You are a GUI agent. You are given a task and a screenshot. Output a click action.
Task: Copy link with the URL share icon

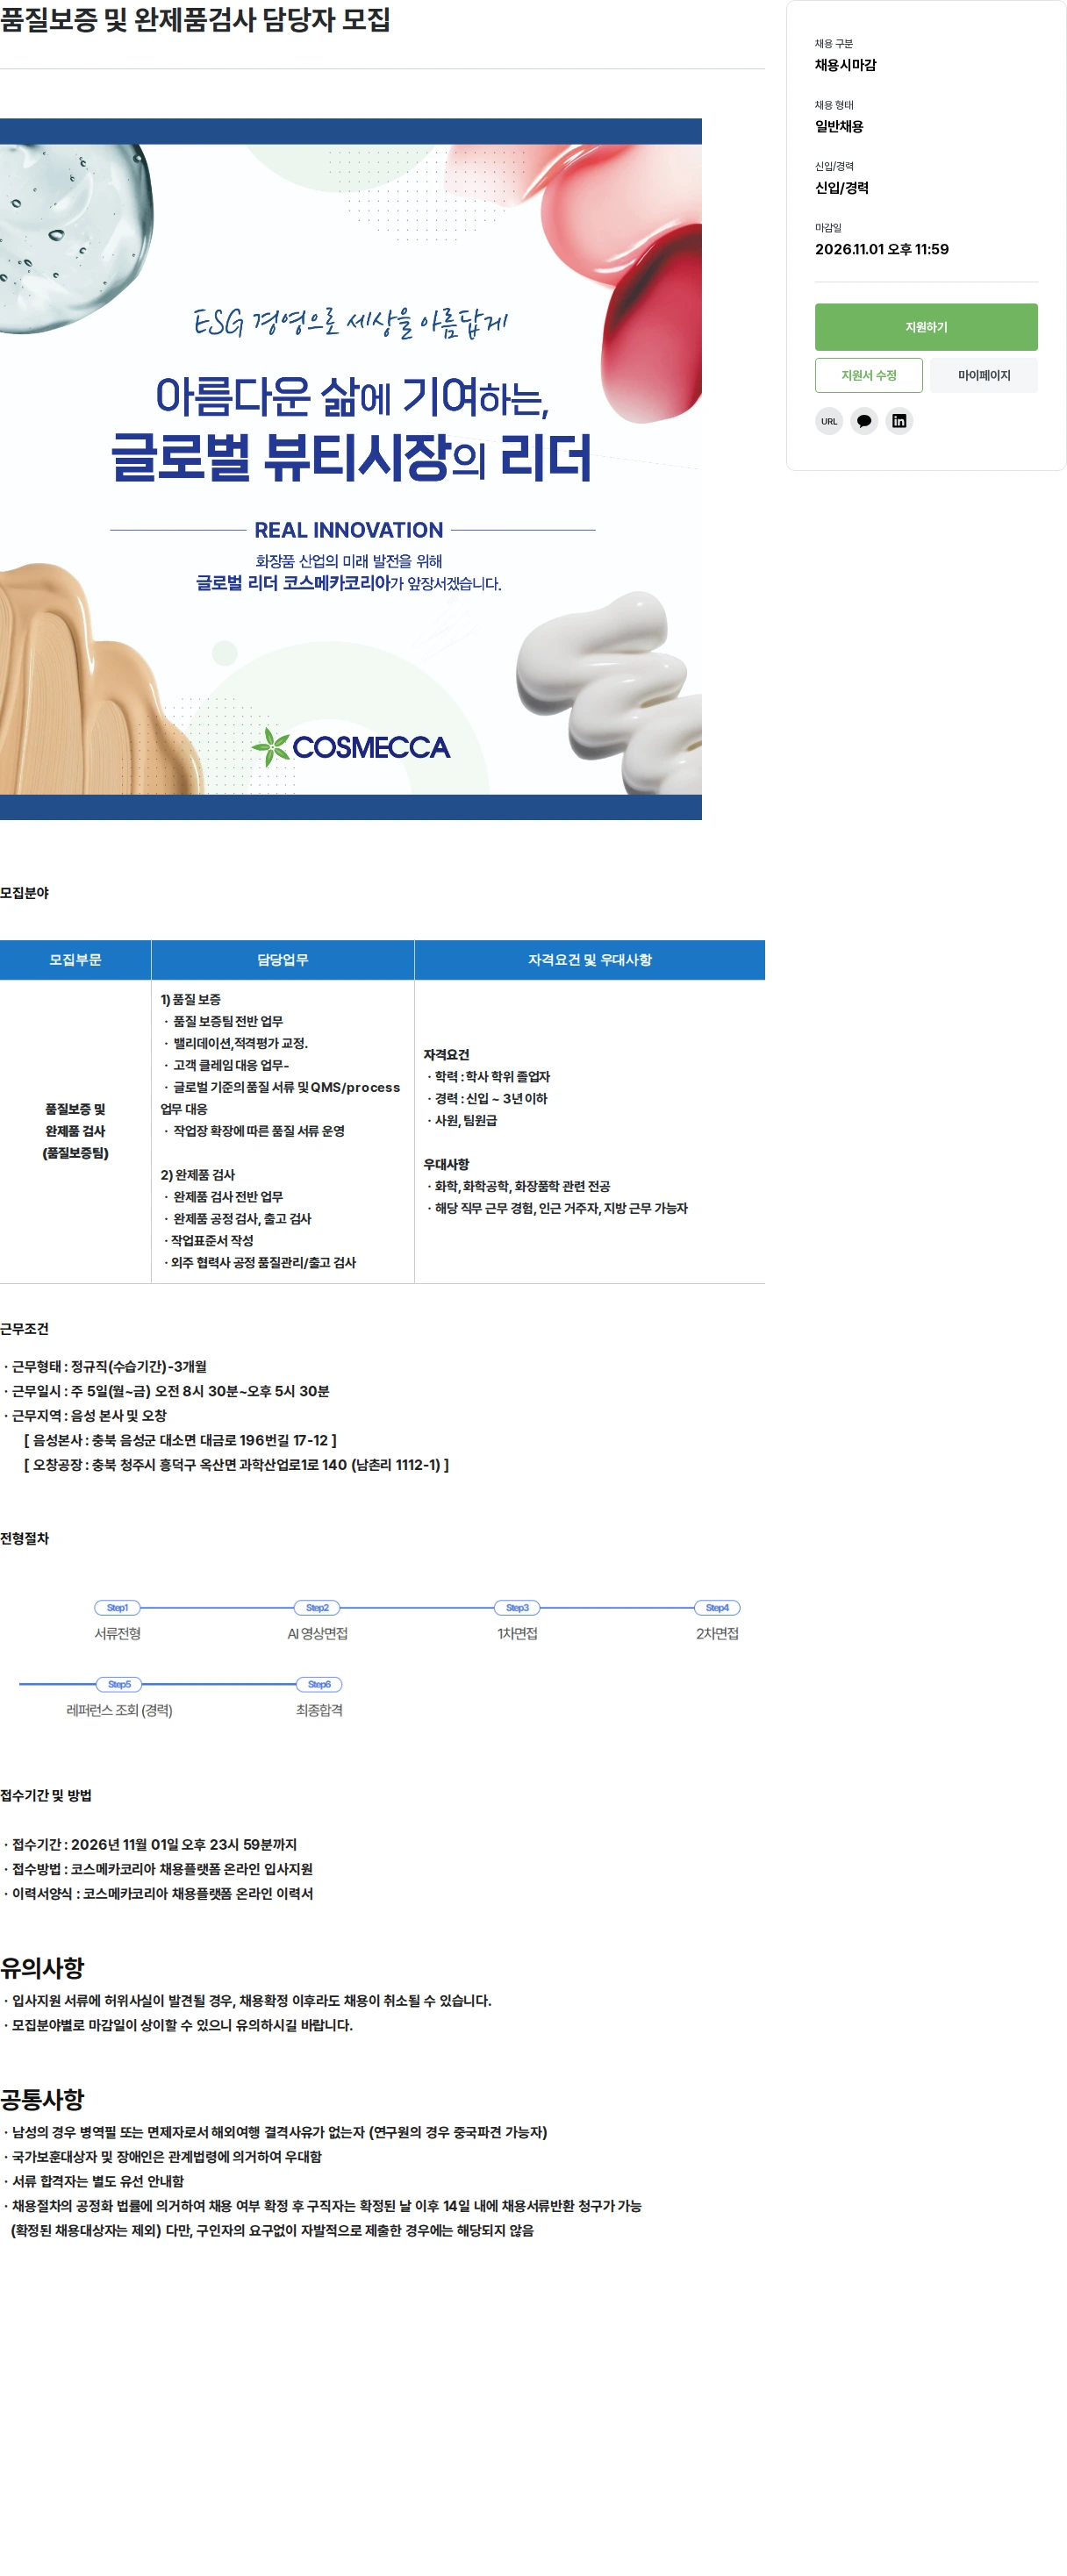pos(829,421)
